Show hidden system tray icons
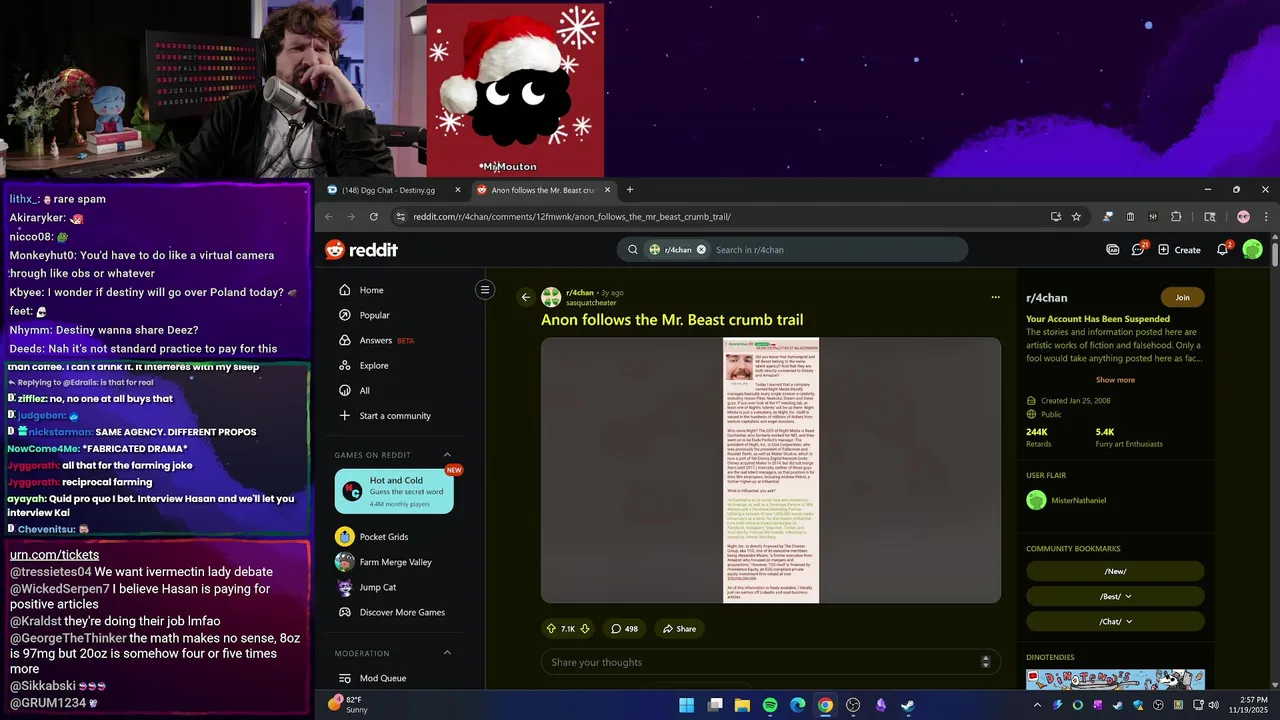Viewport: 1280px width, 720px height. (x=1039, y=705)
